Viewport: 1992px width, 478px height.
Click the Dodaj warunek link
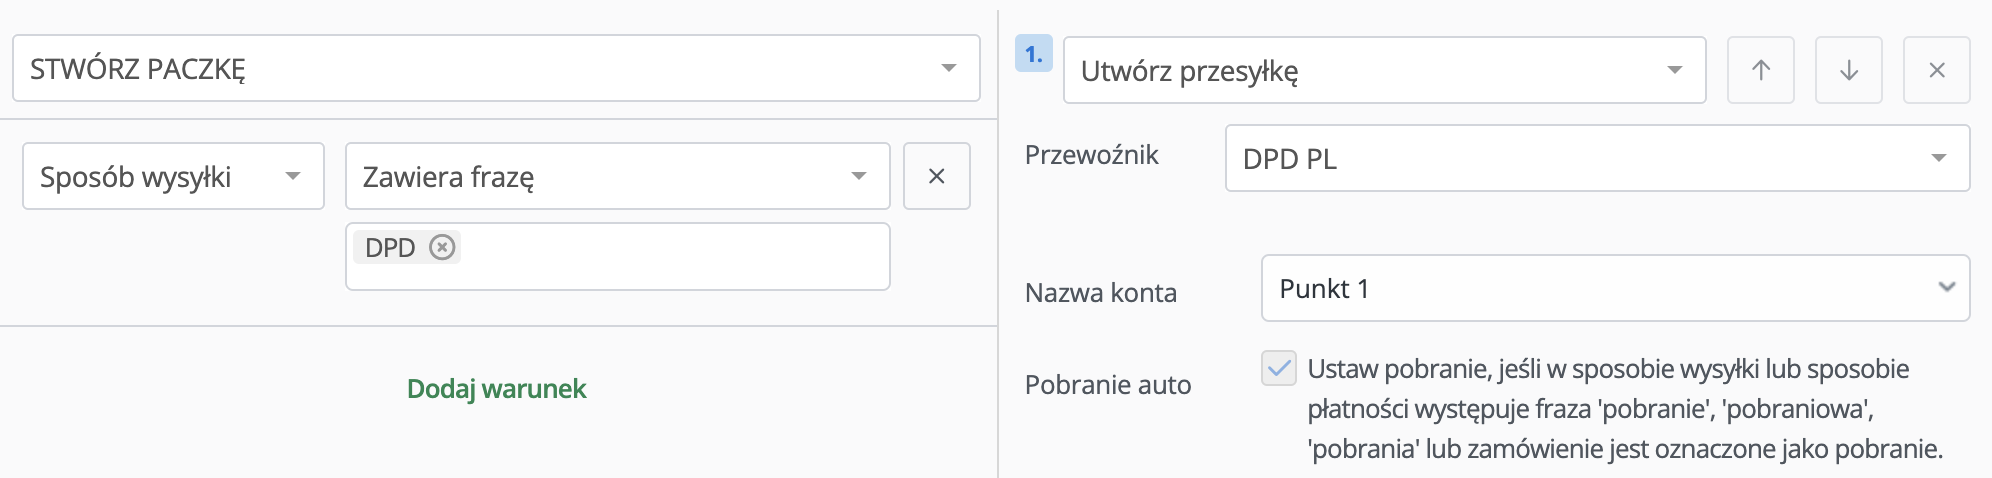tap(496, 388)
